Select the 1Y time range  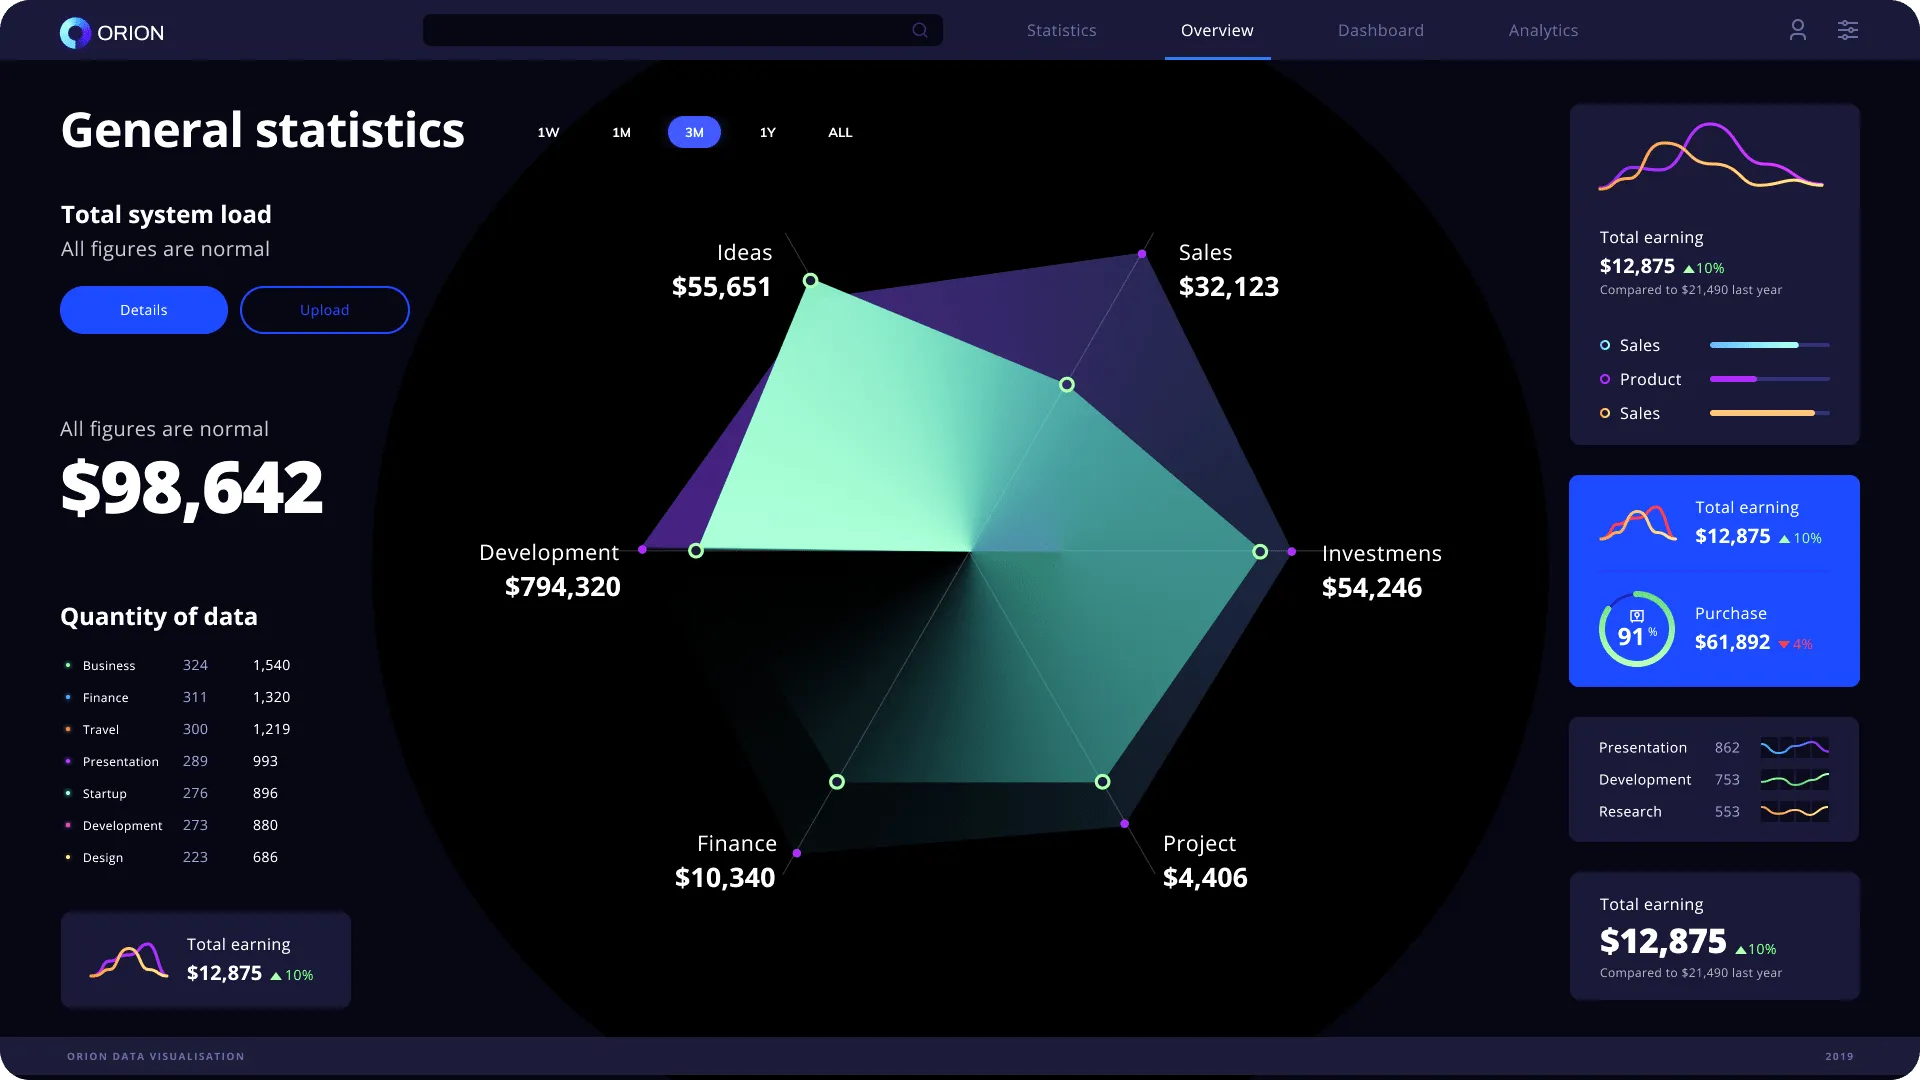point(767,132)
